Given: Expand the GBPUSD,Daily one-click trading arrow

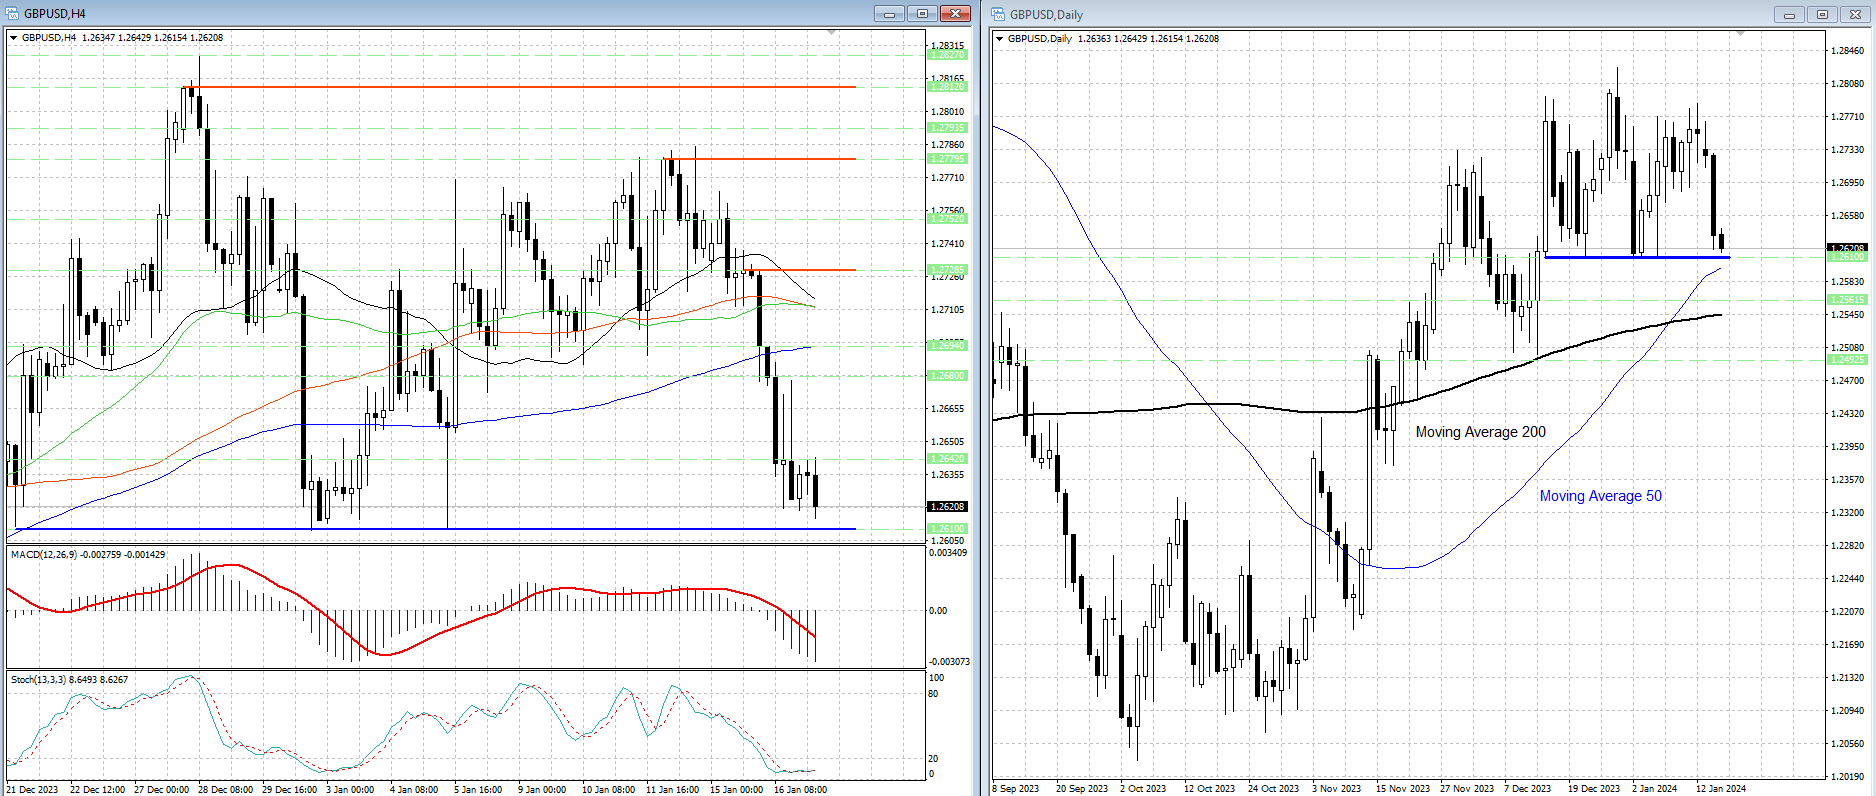Looking at the screenshot, I should 1000,39.
